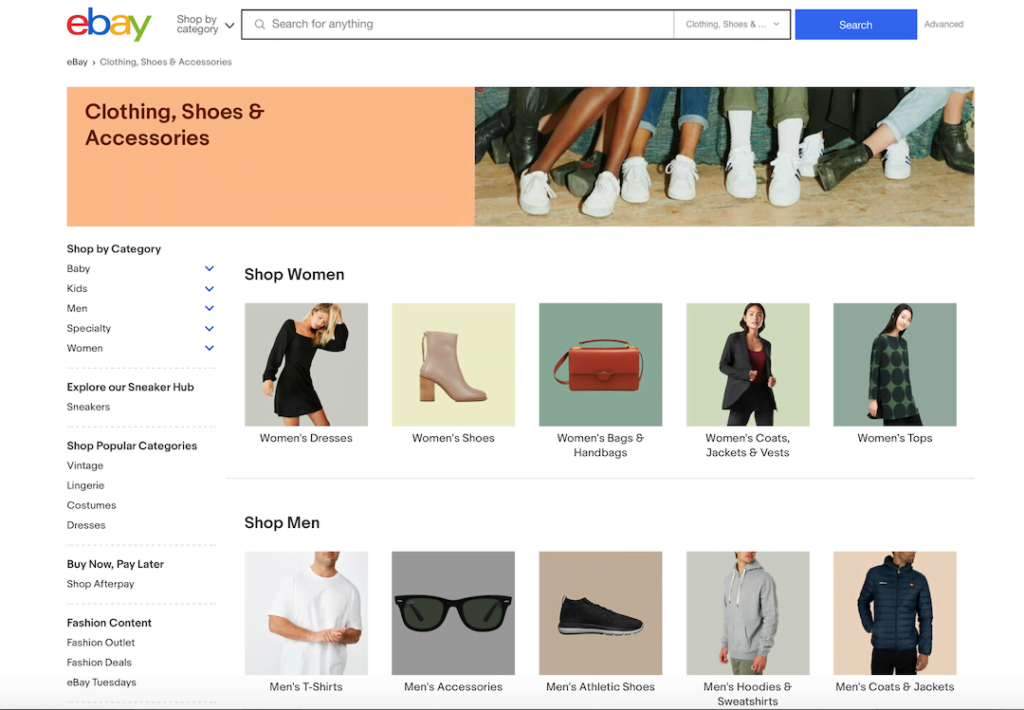
Task: Select Specialty in Shop by Category
Action: [89, 328]
